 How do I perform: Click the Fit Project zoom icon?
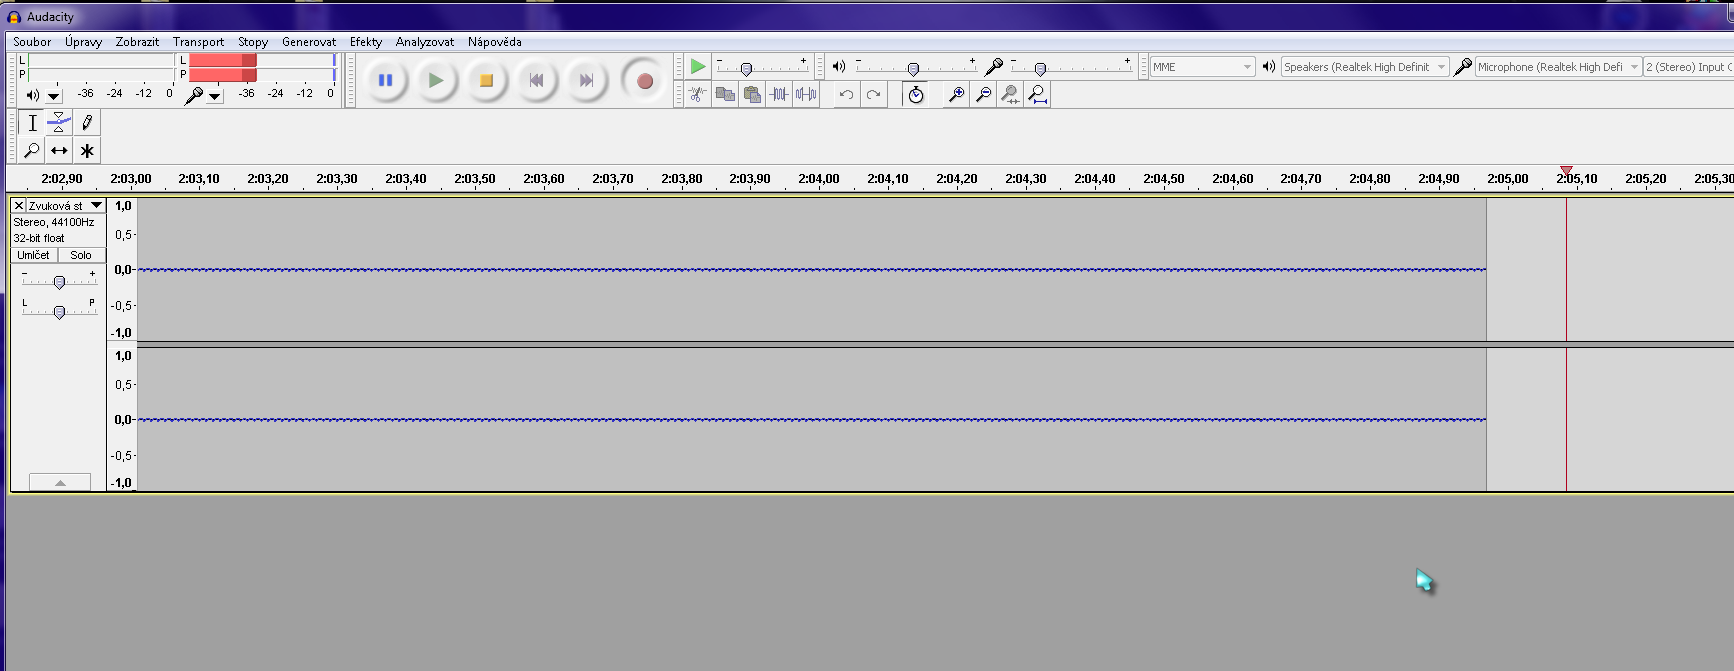coord(1038,94)
